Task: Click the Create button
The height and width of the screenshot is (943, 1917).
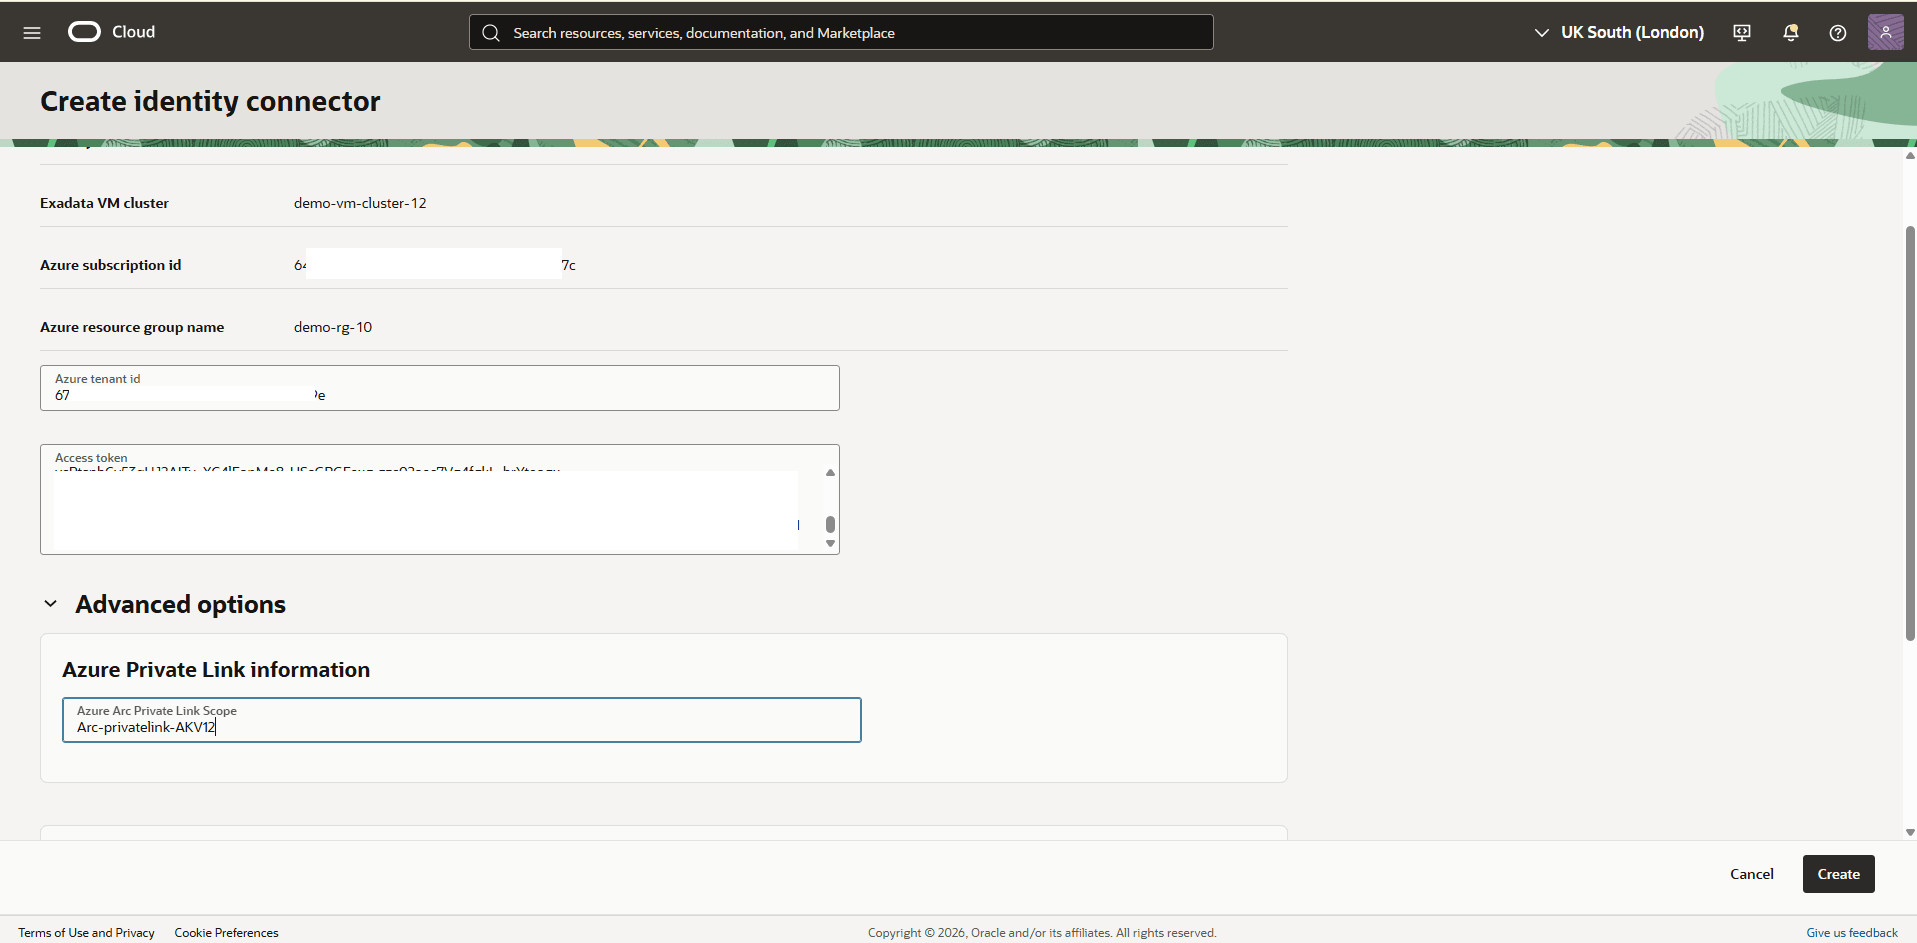Action: tap(1837, 873)
